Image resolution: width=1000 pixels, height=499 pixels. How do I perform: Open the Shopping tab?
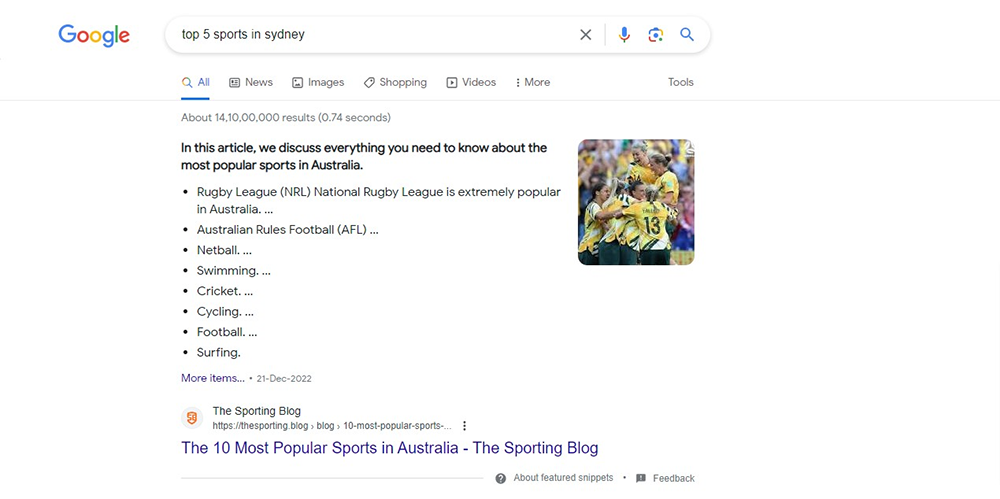point(395,82)
